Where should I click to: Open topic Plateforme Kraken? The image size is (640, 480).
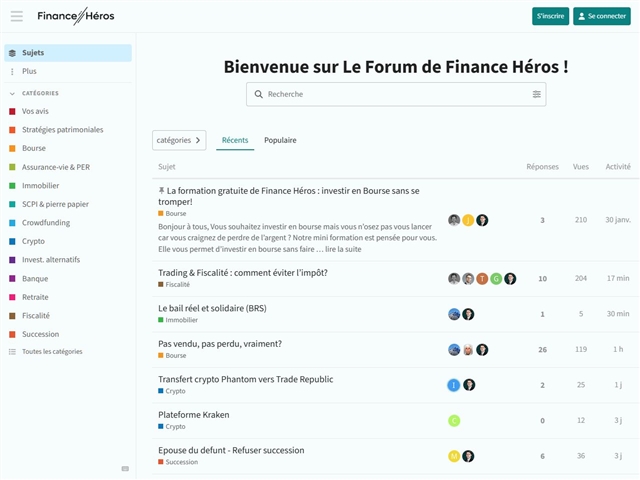click(194, 415)
